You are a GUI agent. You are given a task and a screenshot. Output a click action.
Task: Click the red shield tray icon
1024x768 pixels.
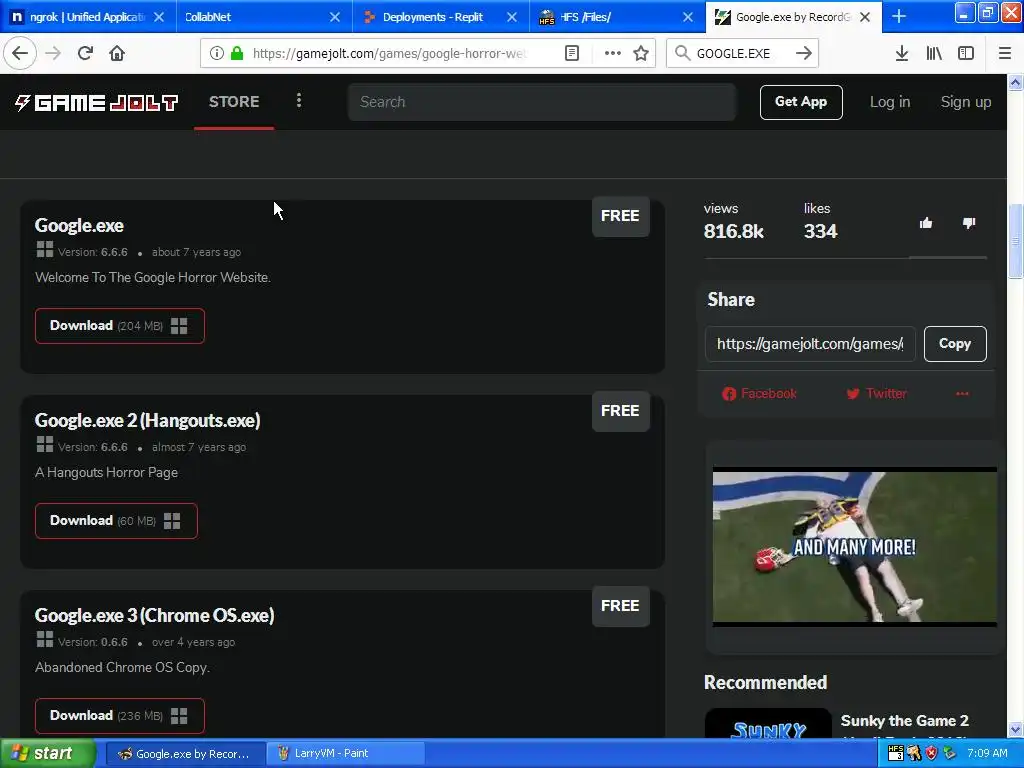point(931,753)
